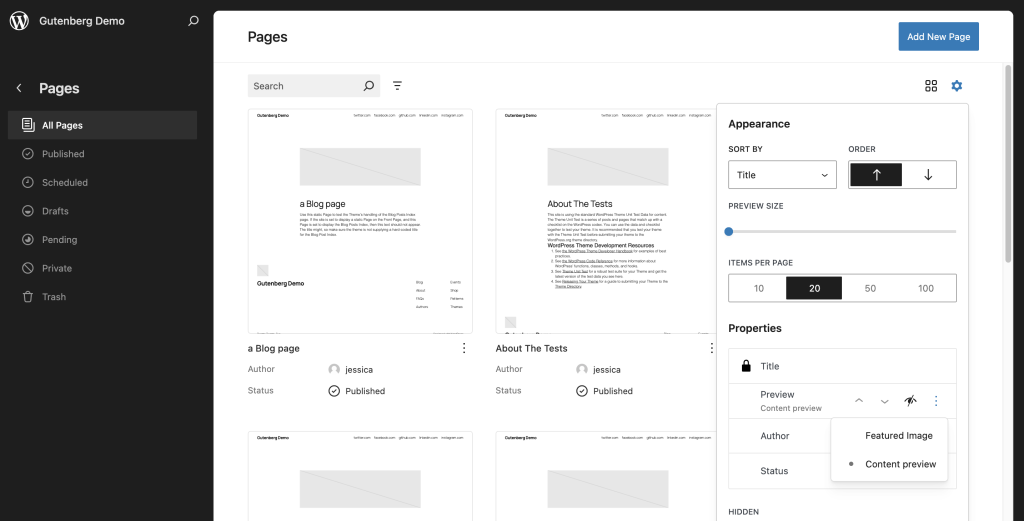1024x521 pixels.
Task: Switch layout via the grid icon
Action: pos(931,86)
